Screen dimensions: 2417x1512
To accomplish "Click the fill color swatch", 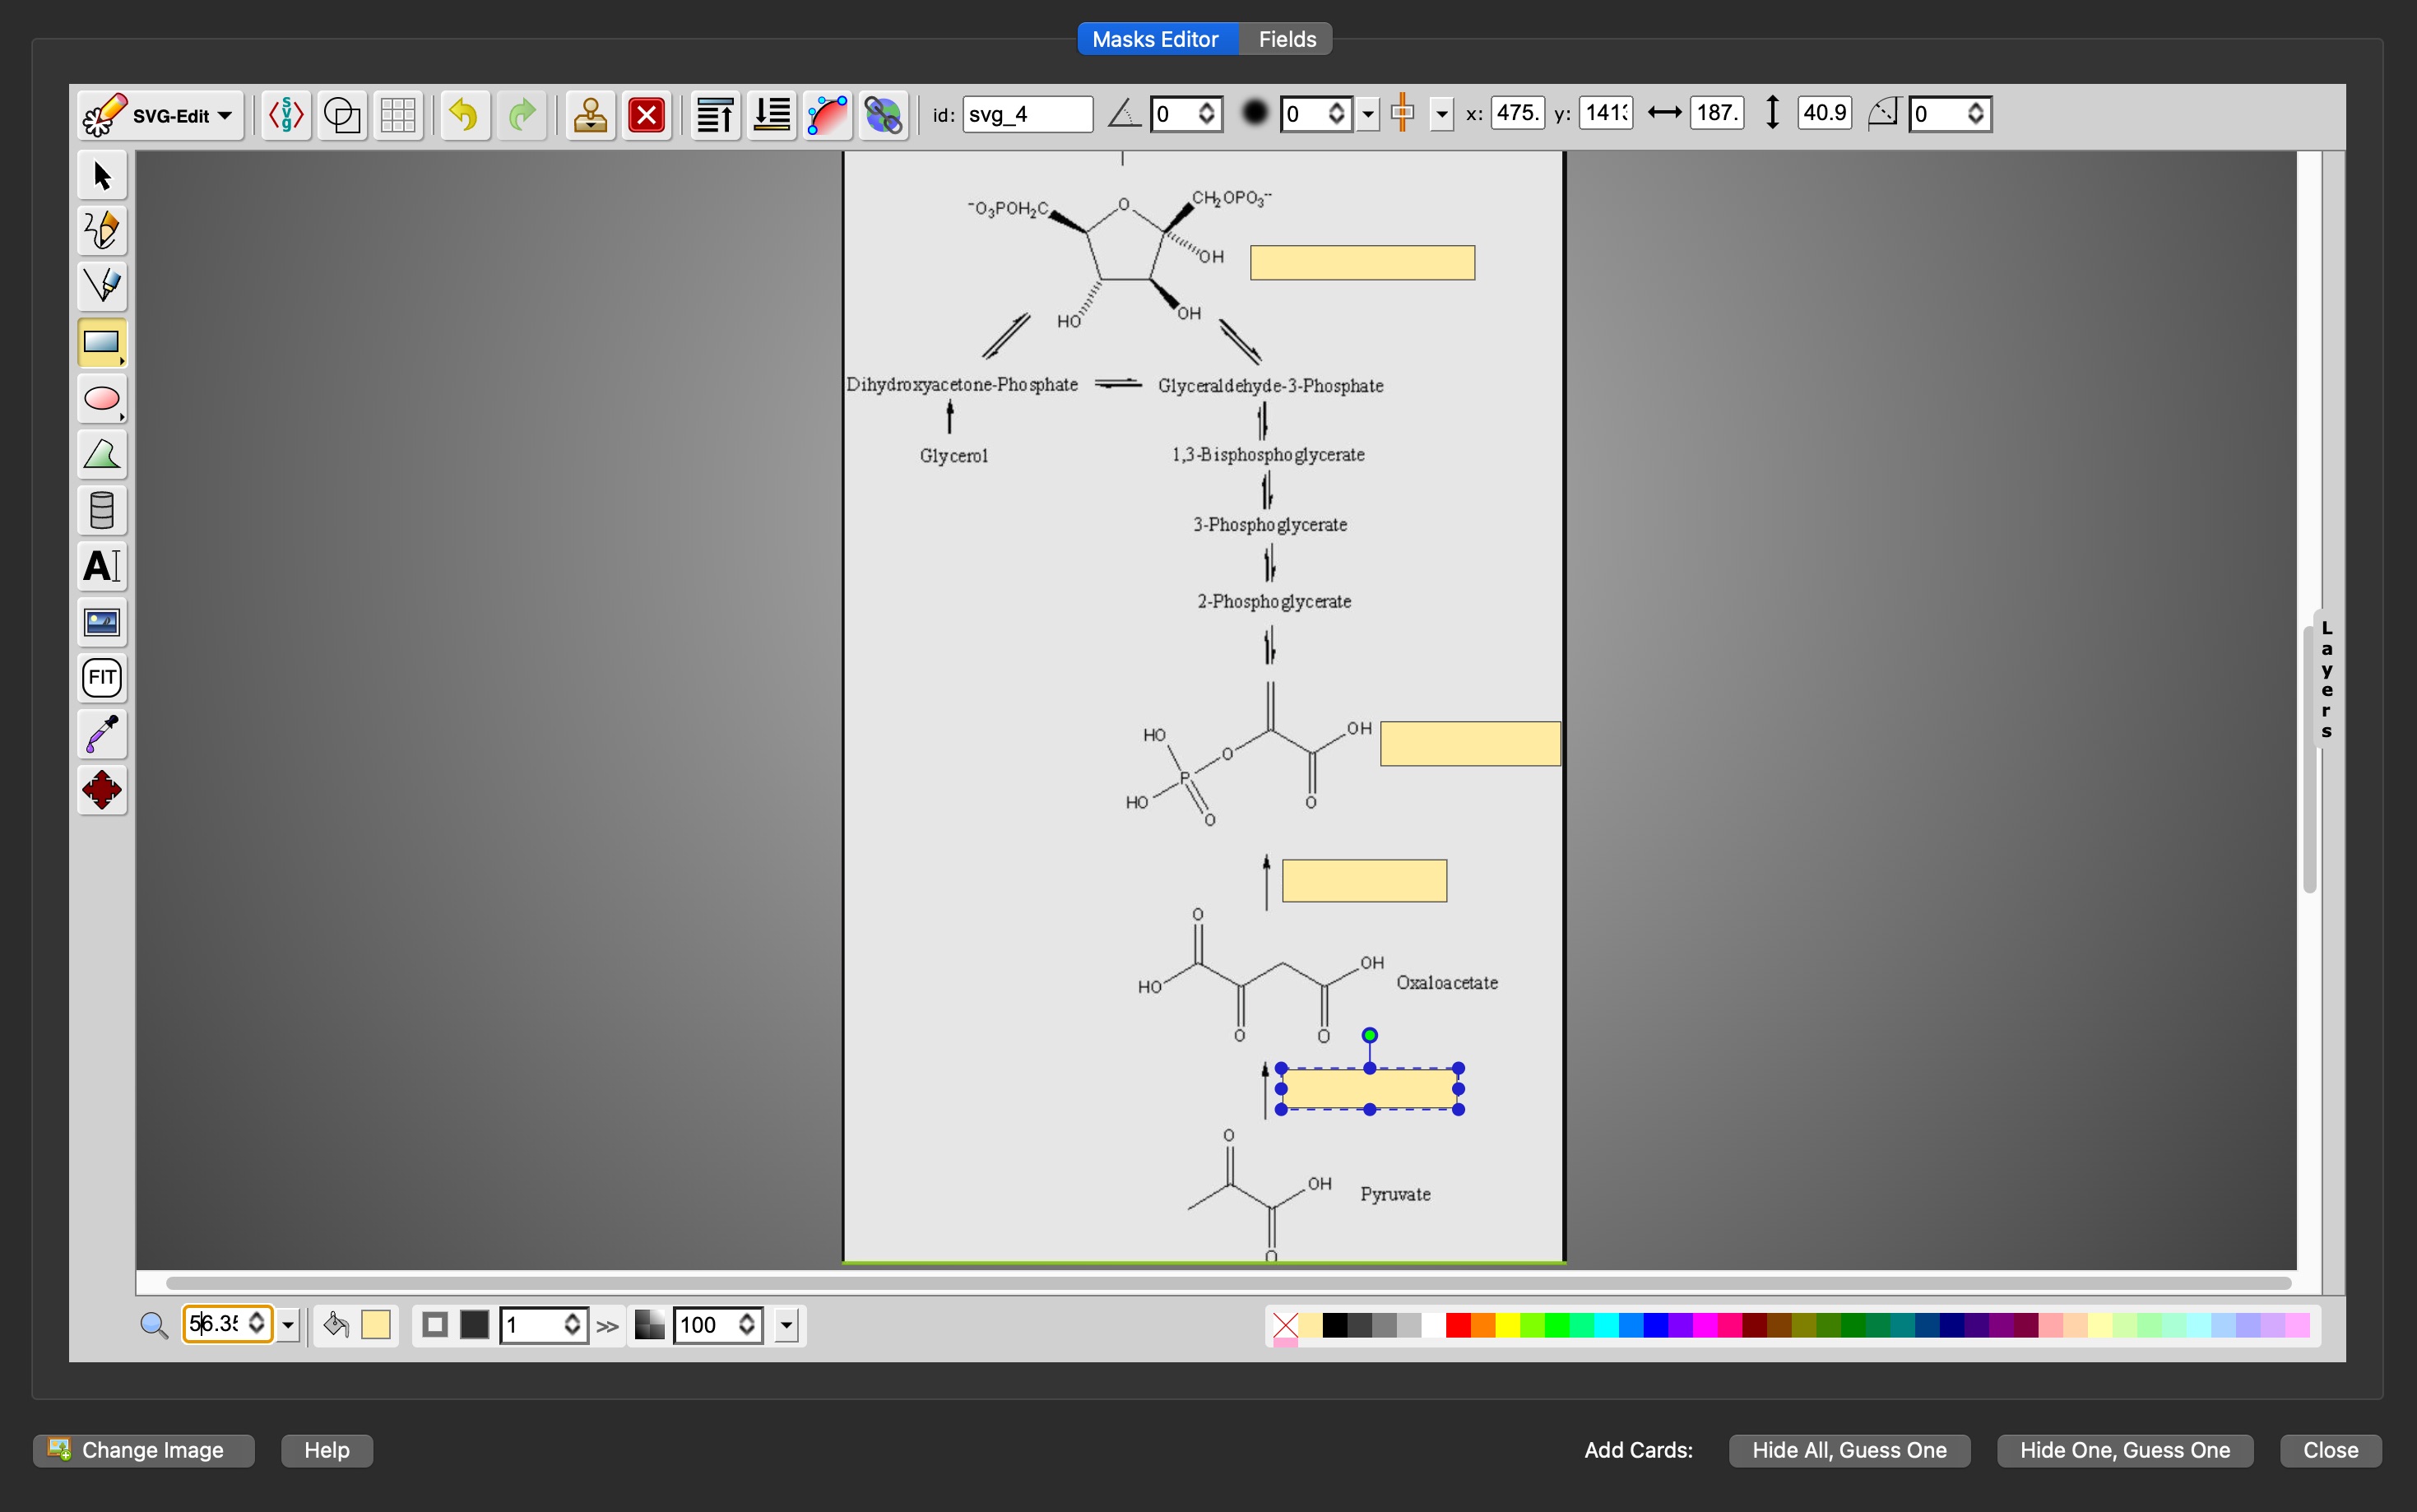I will 375,1325.
